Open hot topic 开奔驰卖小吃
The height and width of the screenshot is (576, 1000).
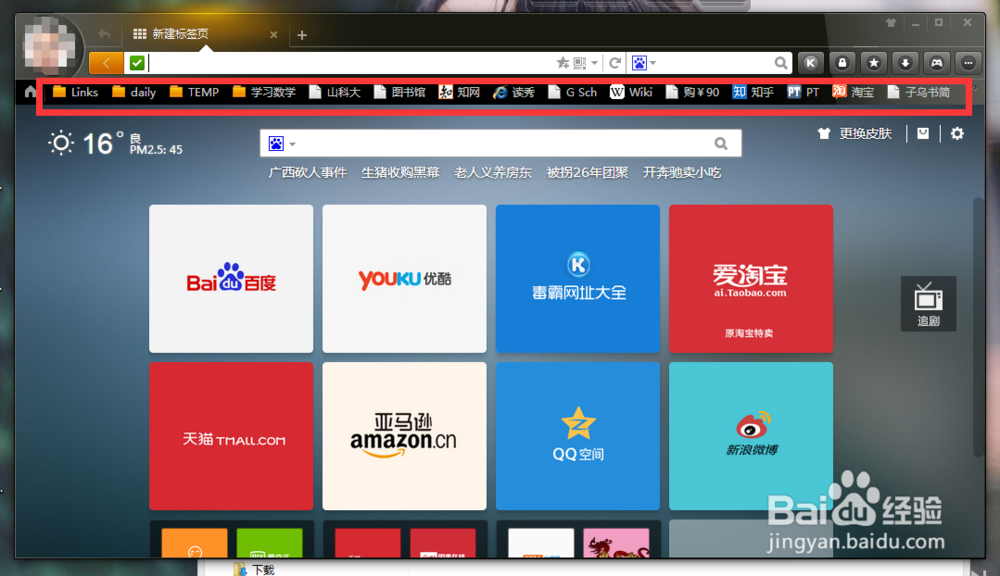tap(682, 172)
